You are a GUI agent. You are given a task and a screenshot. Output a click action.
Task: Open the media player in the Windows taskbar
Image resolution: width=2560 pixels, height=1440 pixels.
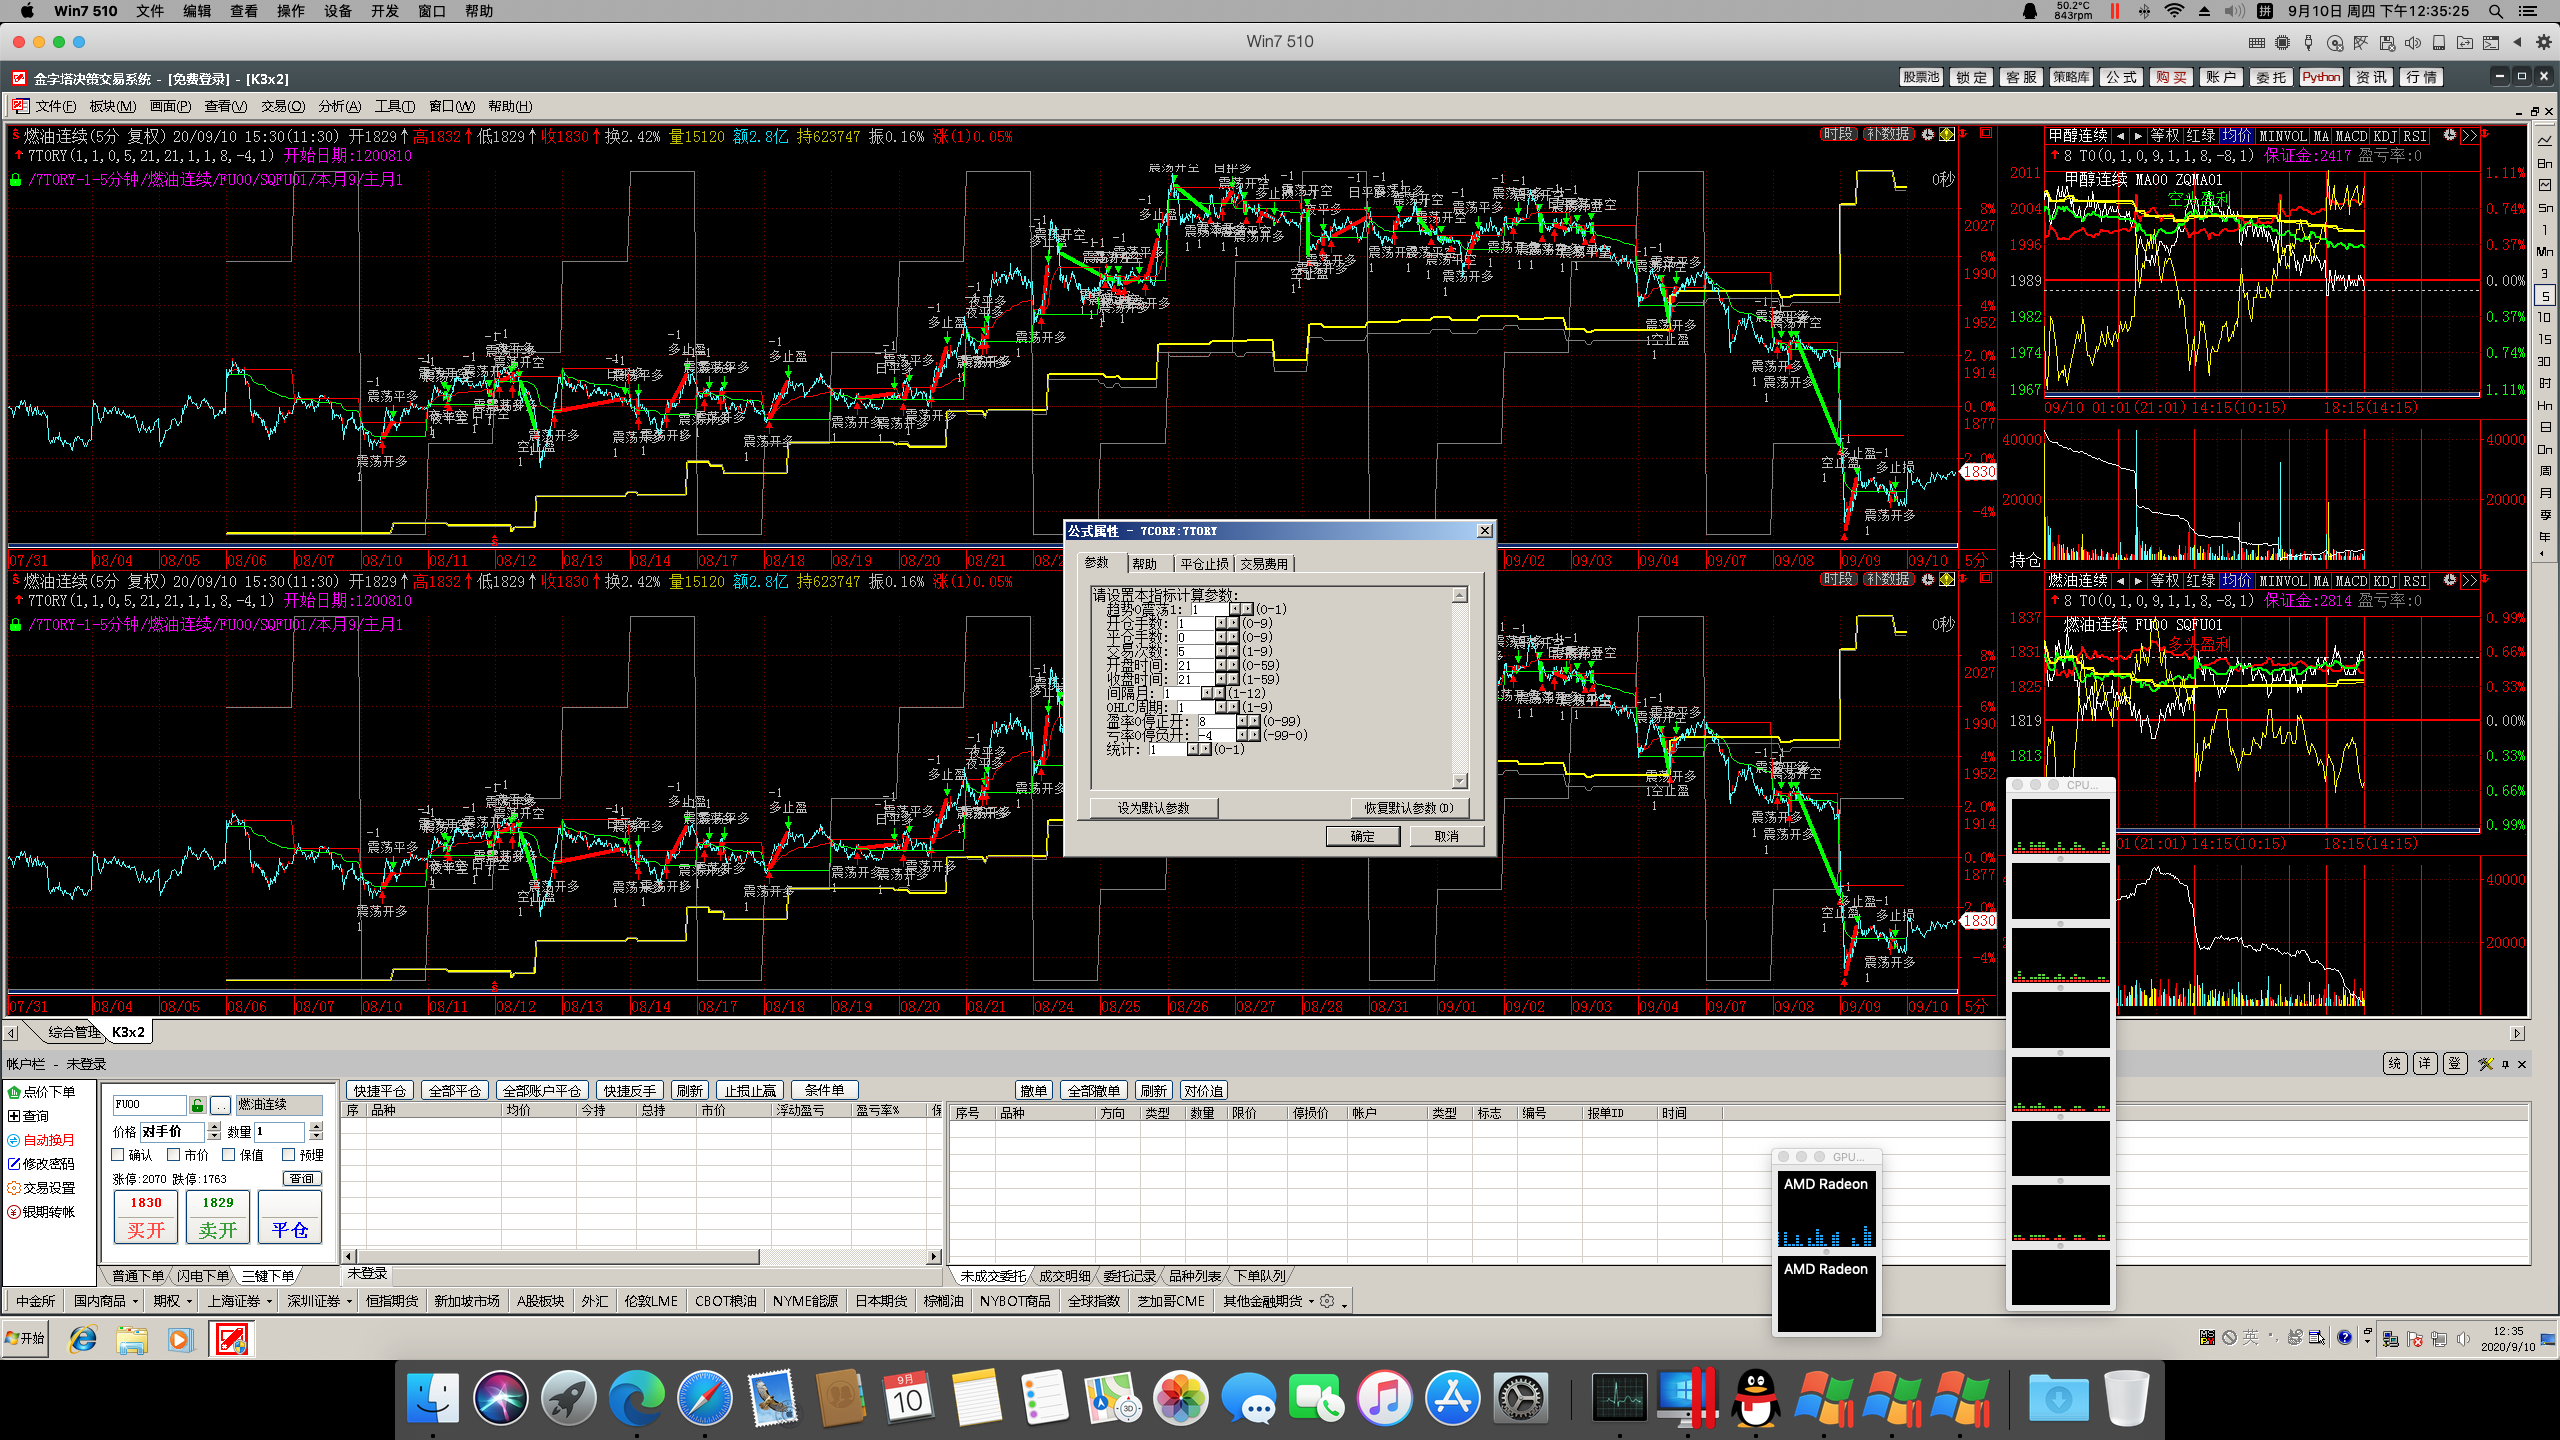click(x=180, y=1339)
